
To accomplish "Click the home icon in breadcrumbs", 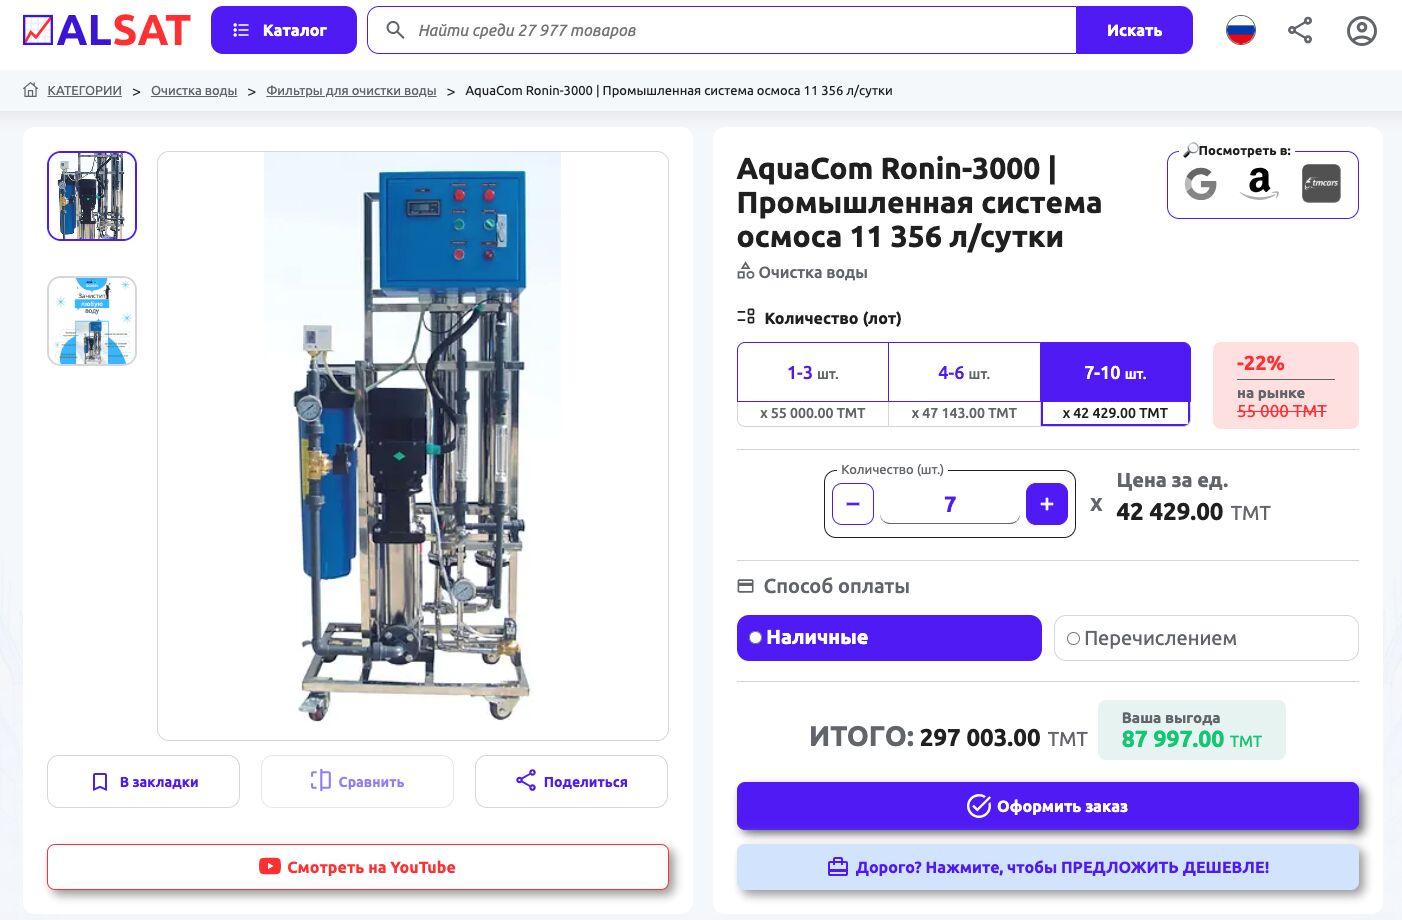I will 31,90.
